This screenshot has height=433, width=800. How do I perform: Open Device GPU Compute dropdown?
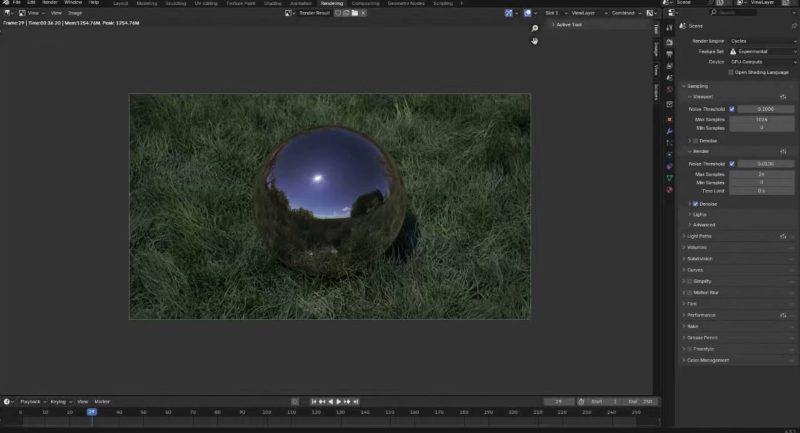[762, 62]
